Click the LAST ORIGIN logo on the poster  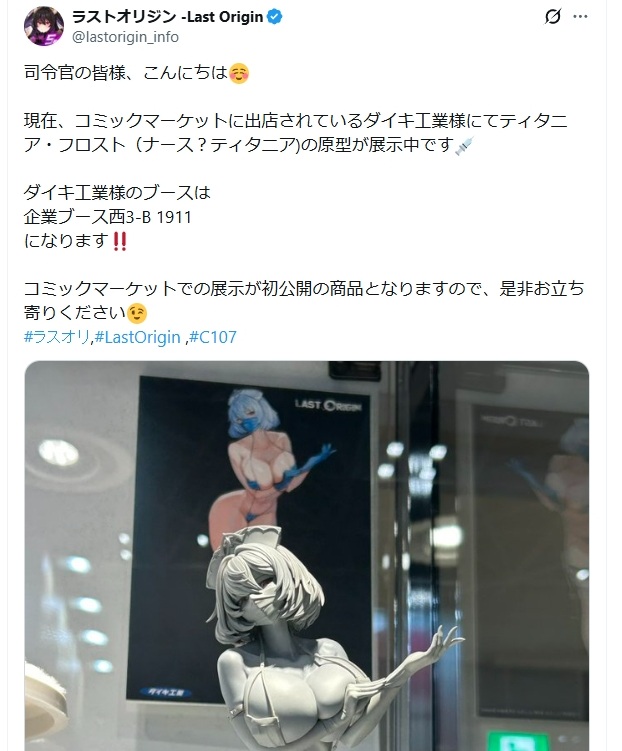coord(328,405)
